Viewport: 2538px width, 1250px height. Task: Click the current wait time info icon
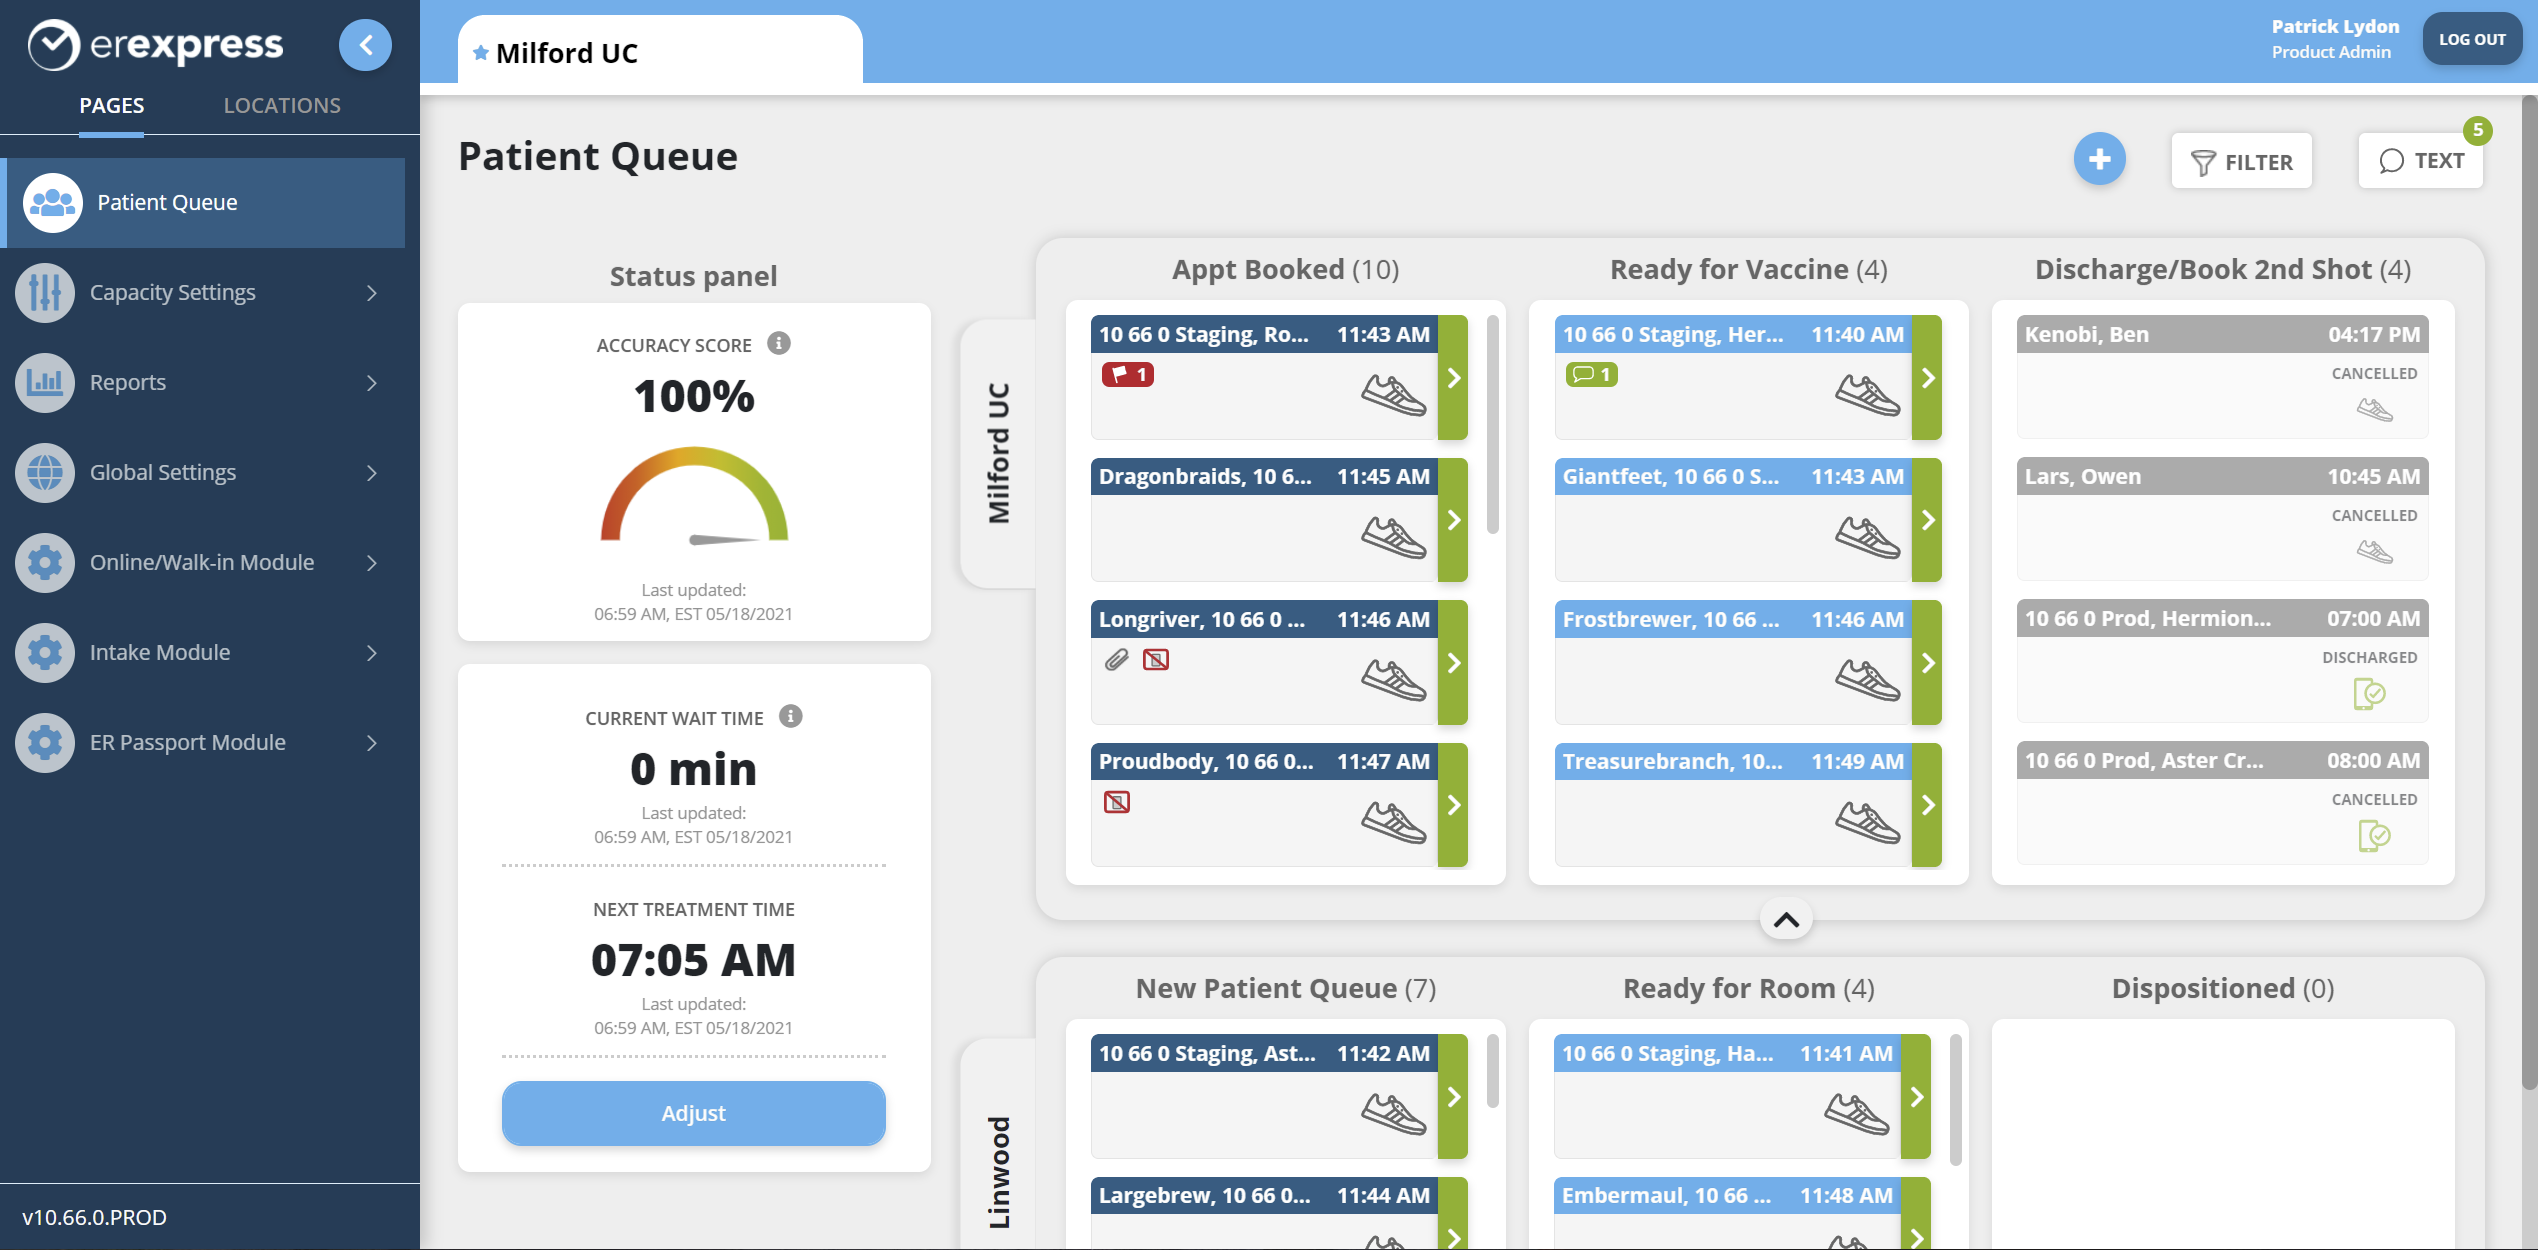pyautogui.click(x=790, y=717)
